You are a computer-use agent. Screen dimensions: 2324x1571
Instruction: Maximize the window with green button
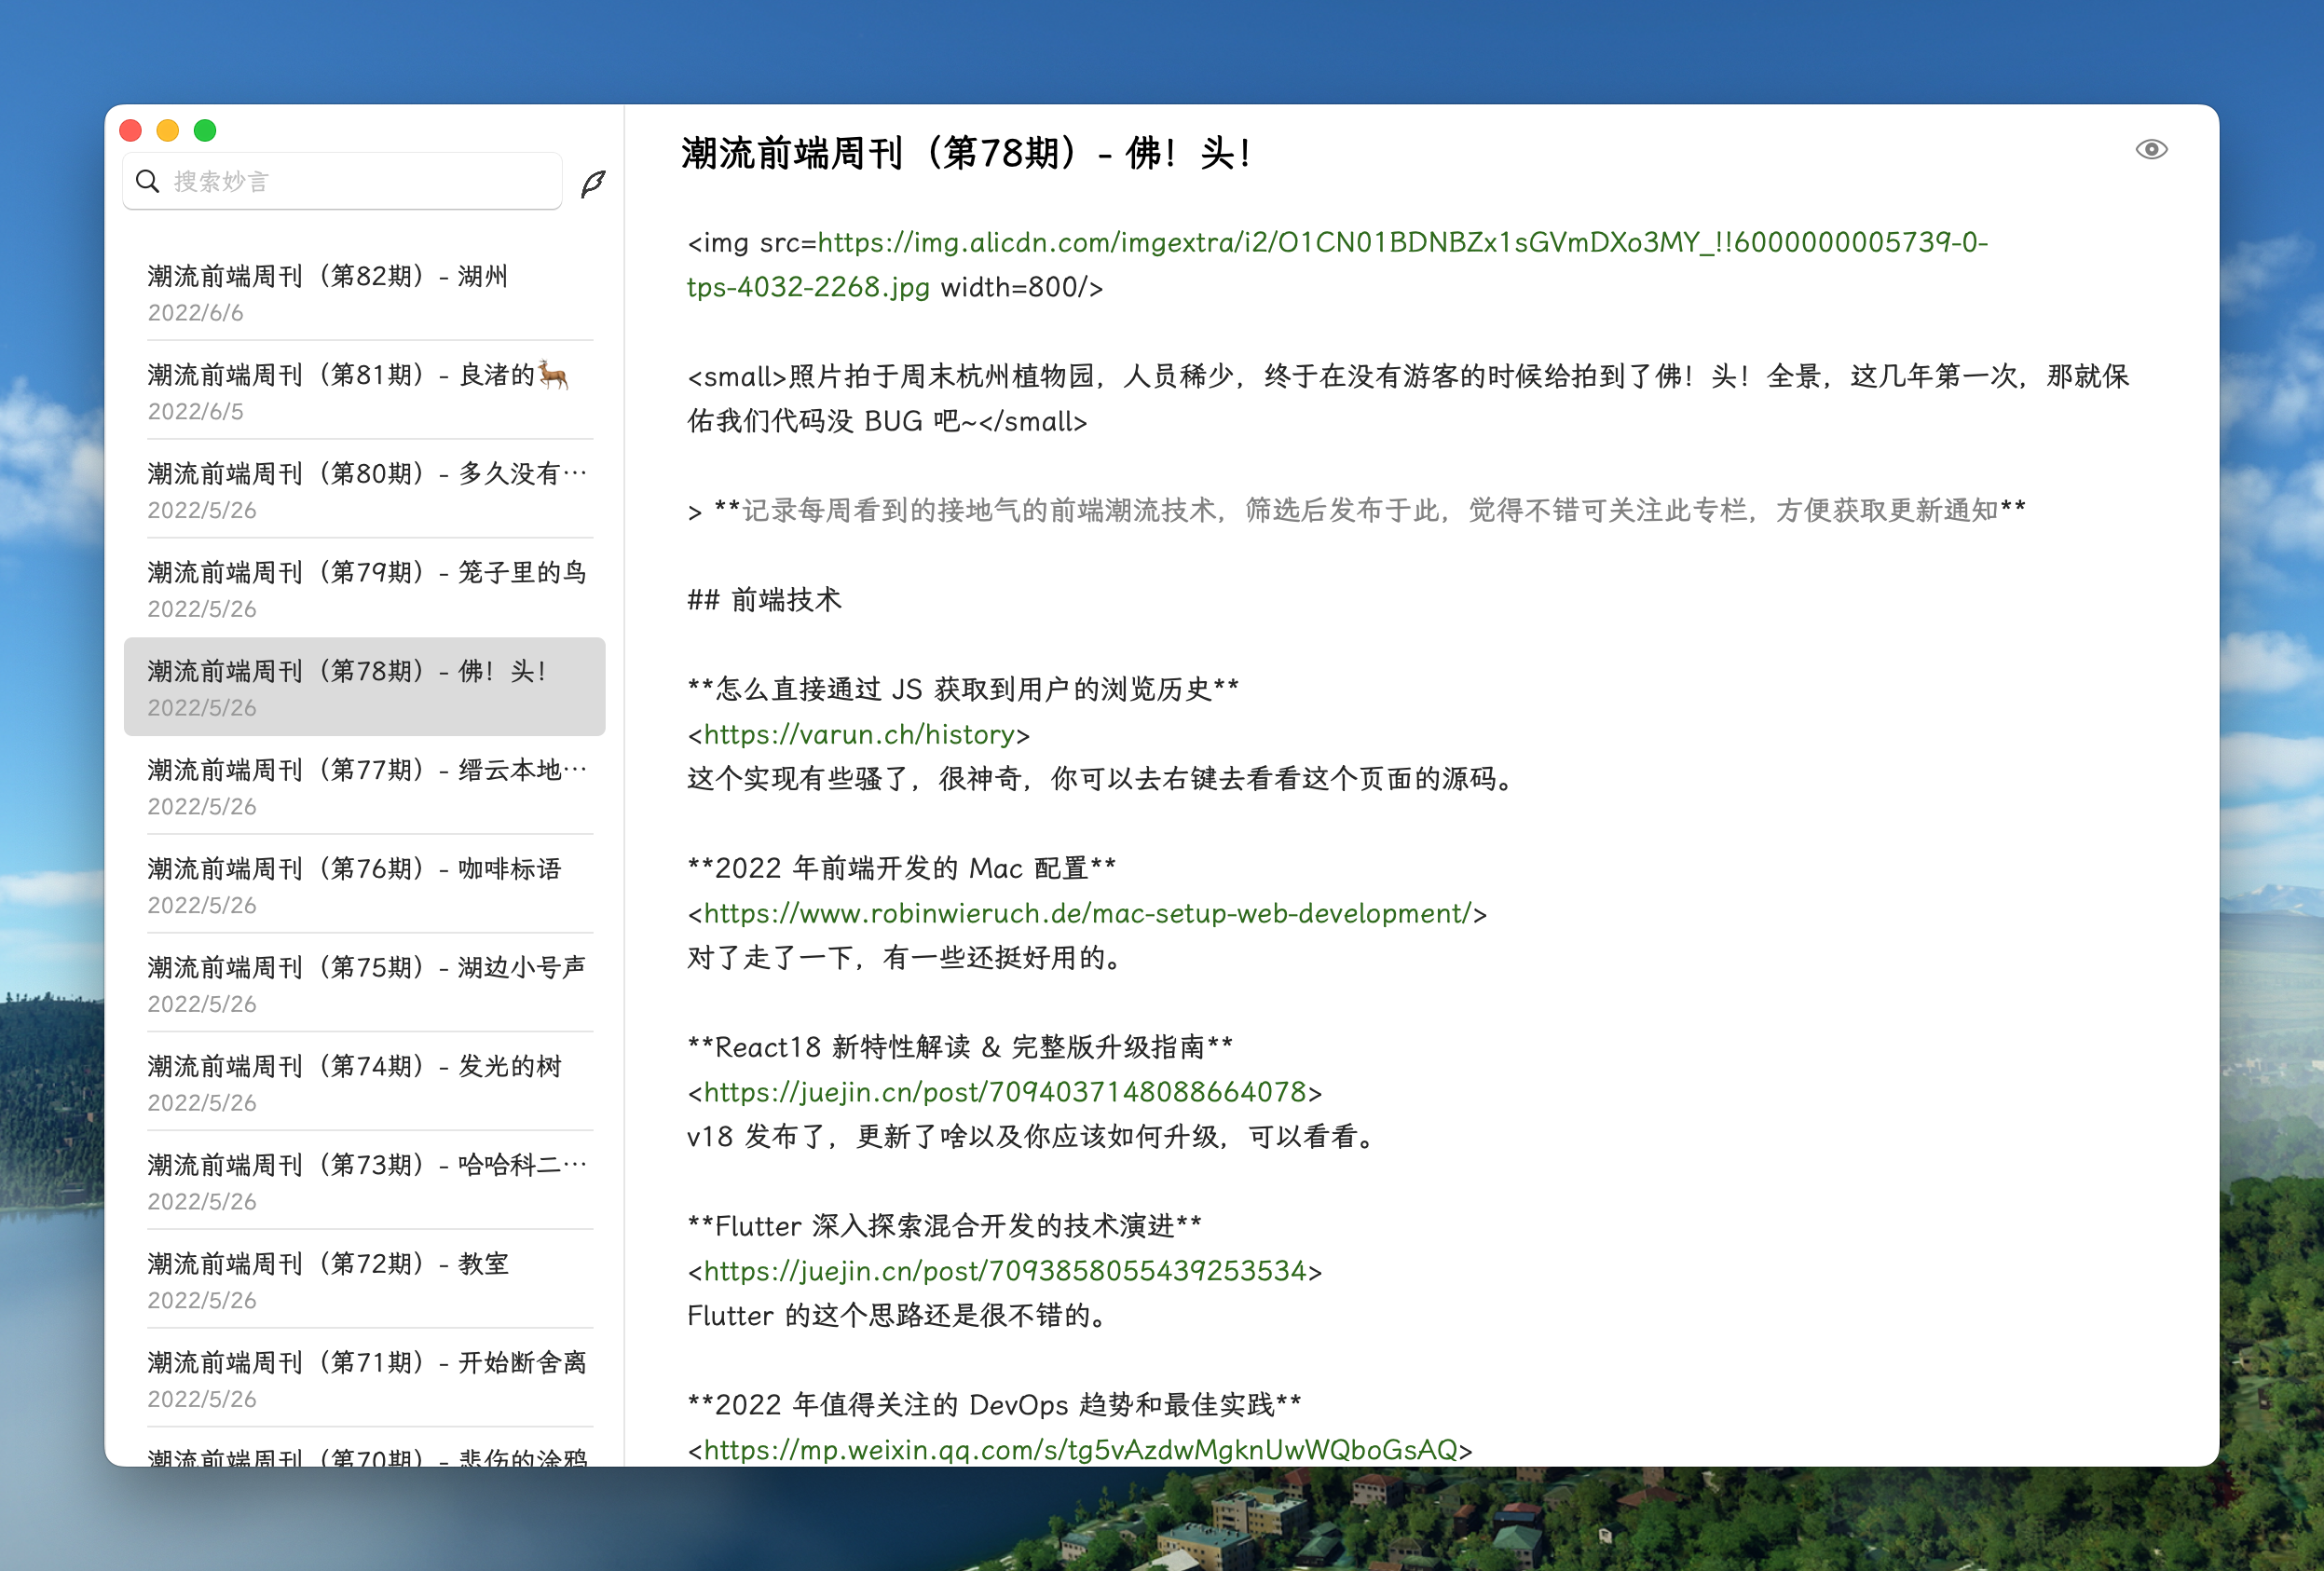[x=205, y=130]
